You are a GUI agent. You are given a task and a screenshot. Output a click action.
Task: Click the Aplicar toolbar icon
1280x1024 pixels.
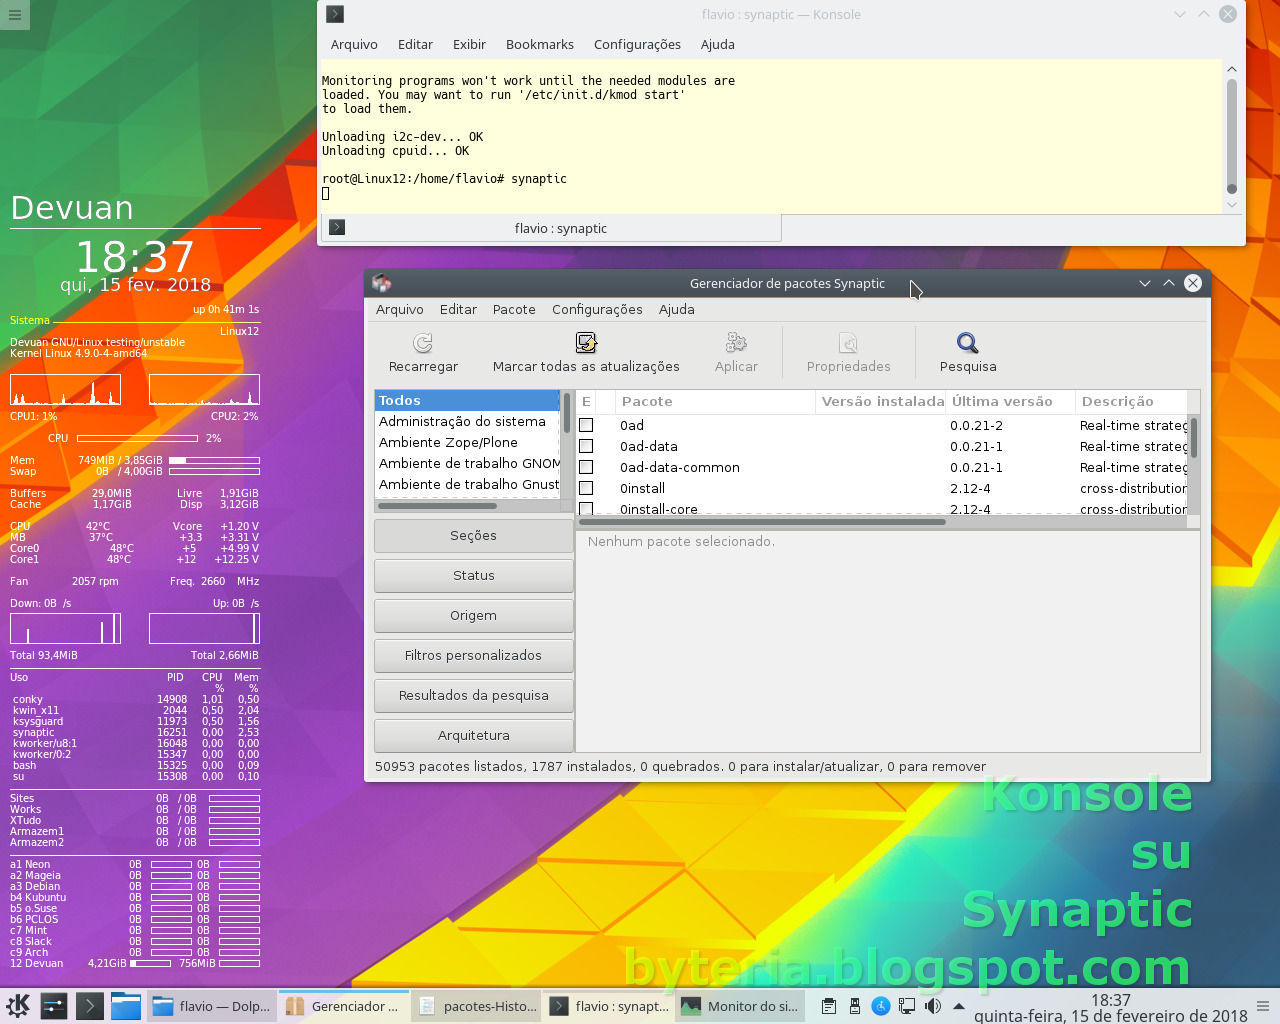point(736,343)
